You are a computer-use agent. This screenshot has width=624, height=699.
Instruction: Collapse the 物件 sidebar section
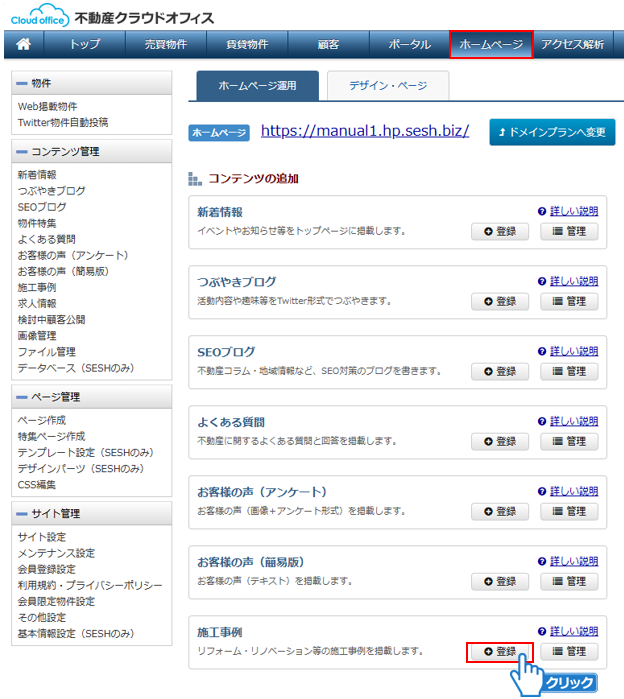click(22, 83)
